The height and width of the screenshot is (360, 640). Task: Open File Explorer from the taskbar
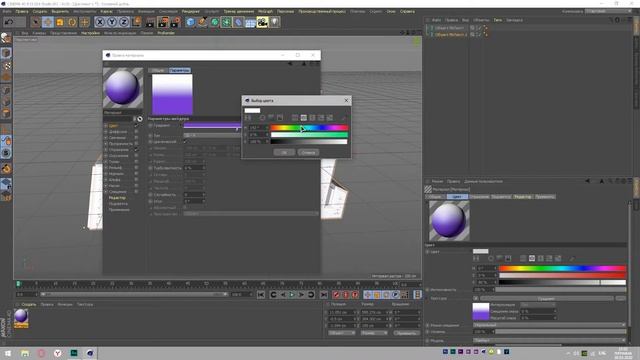coord(25,353)
